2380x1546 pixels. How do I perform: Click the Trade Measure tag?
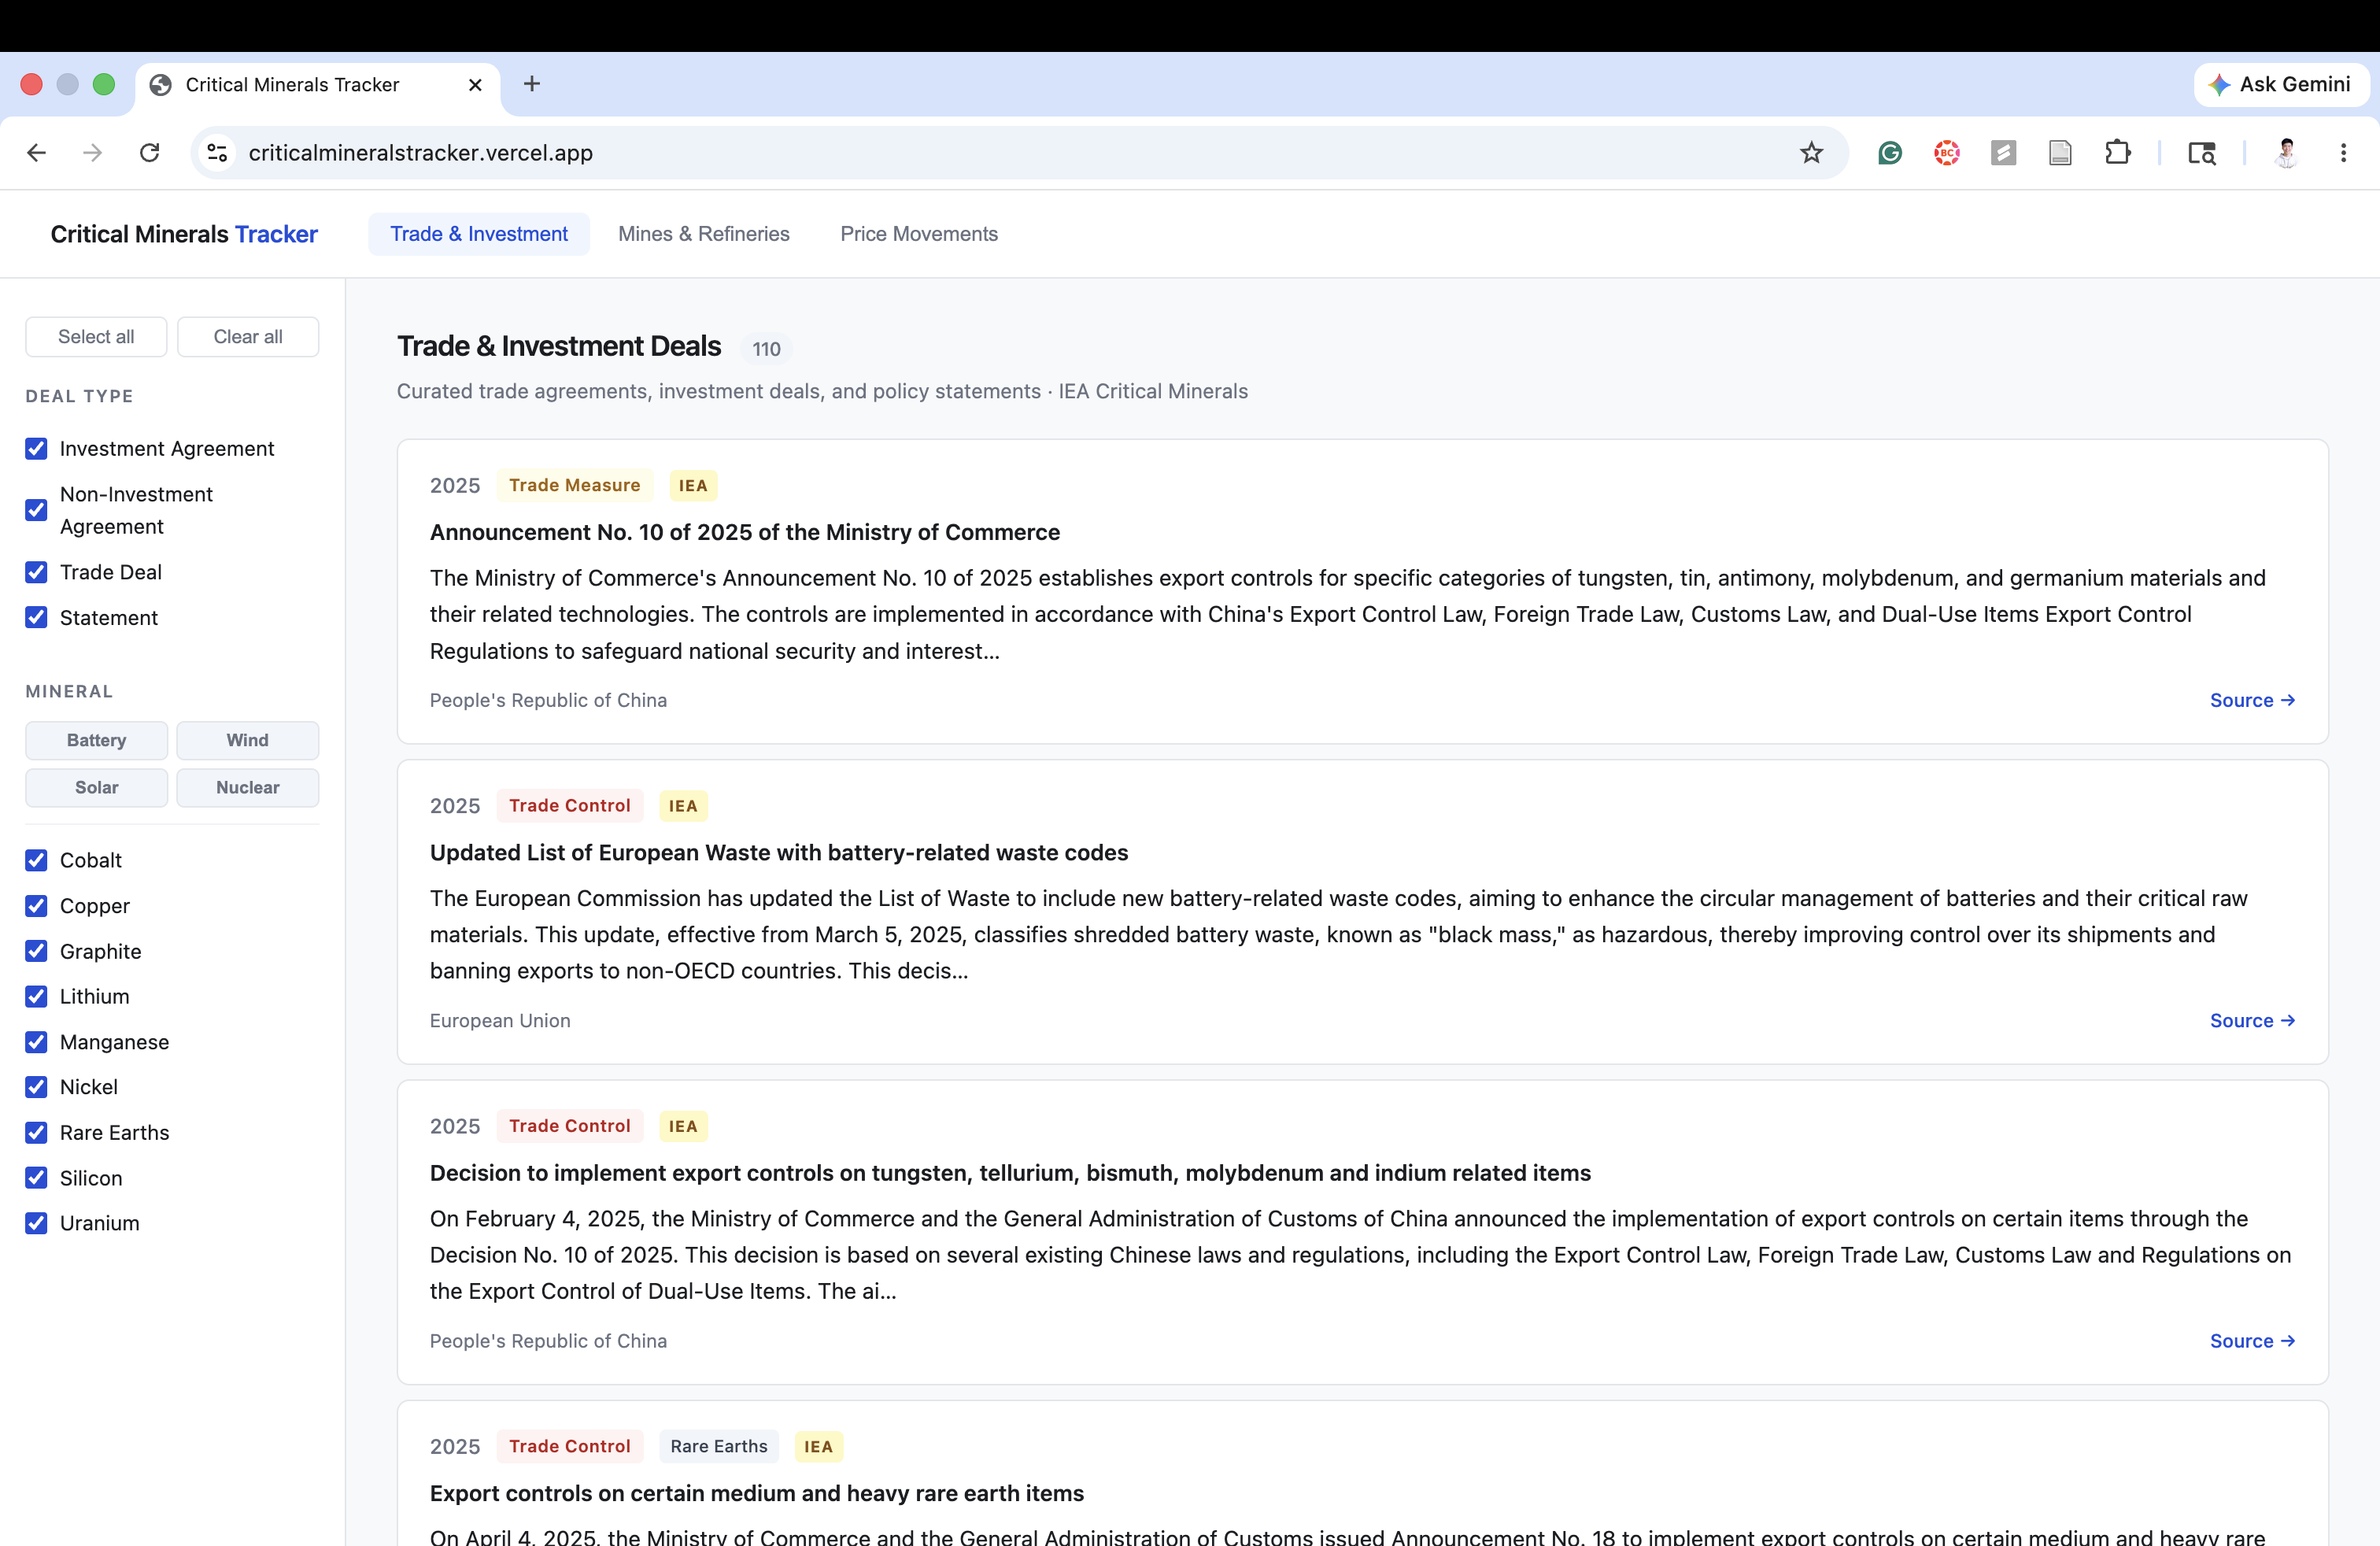coord(574,485)
